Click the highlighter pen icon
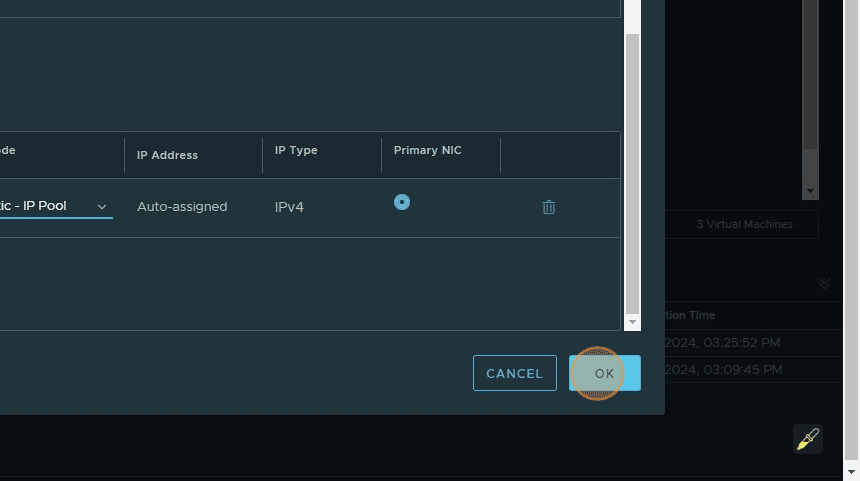 pos(808,439)
